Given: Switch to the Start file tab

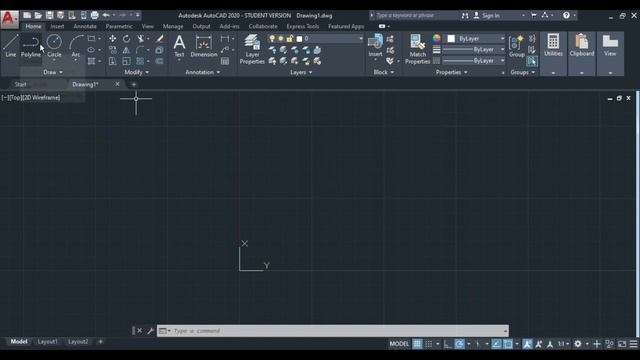Looking at the screenshot, I should [x=20, y=84].
